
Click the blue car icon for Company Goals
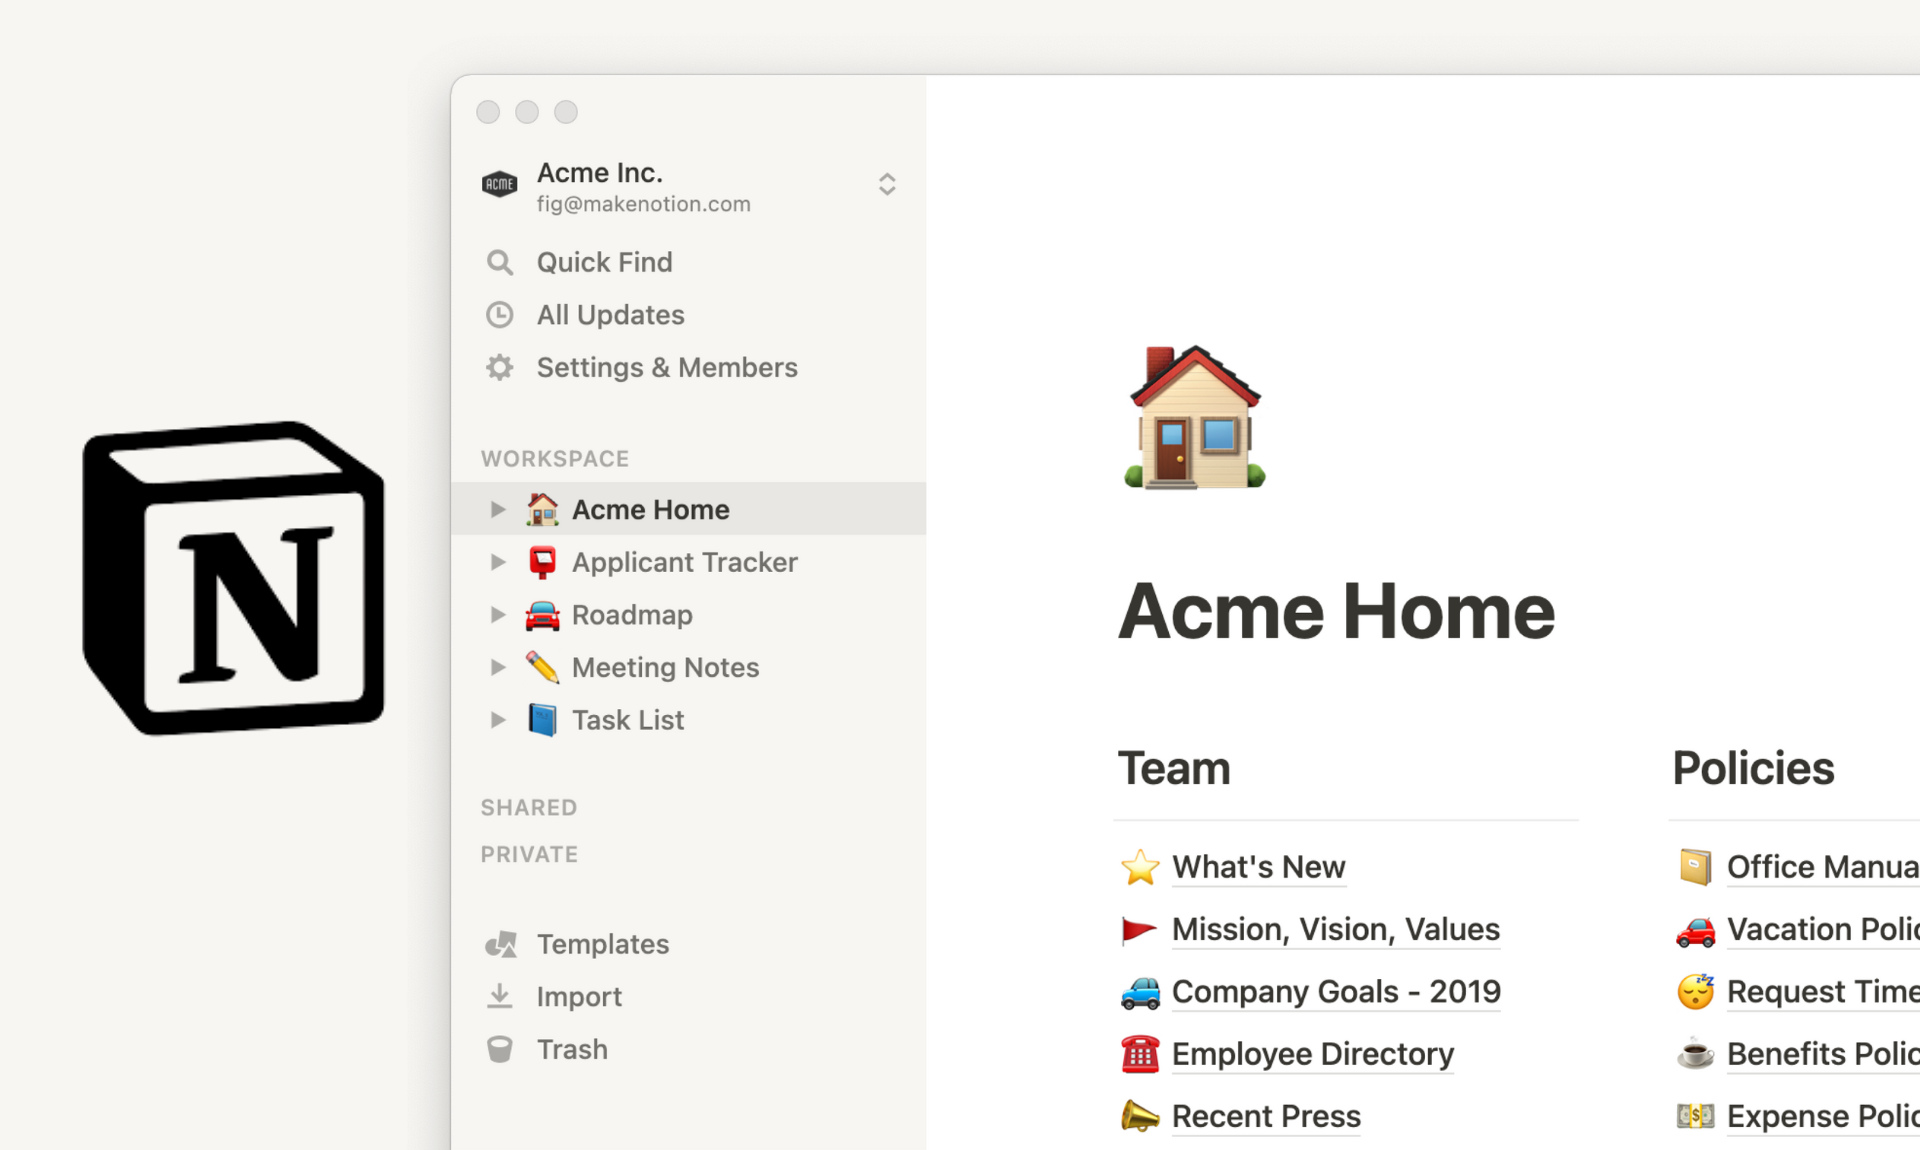tap(1140, 992)
